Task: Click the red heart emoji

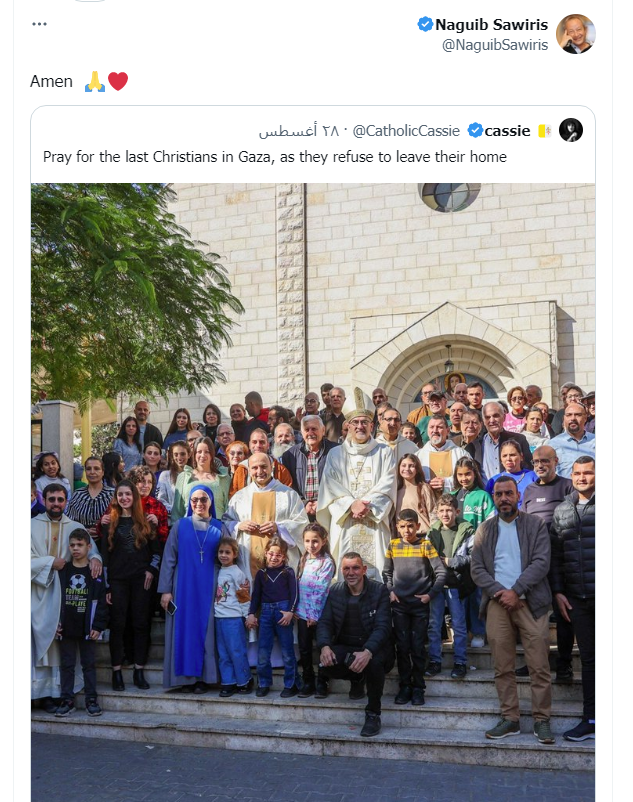Action: [x=118, y=81]
